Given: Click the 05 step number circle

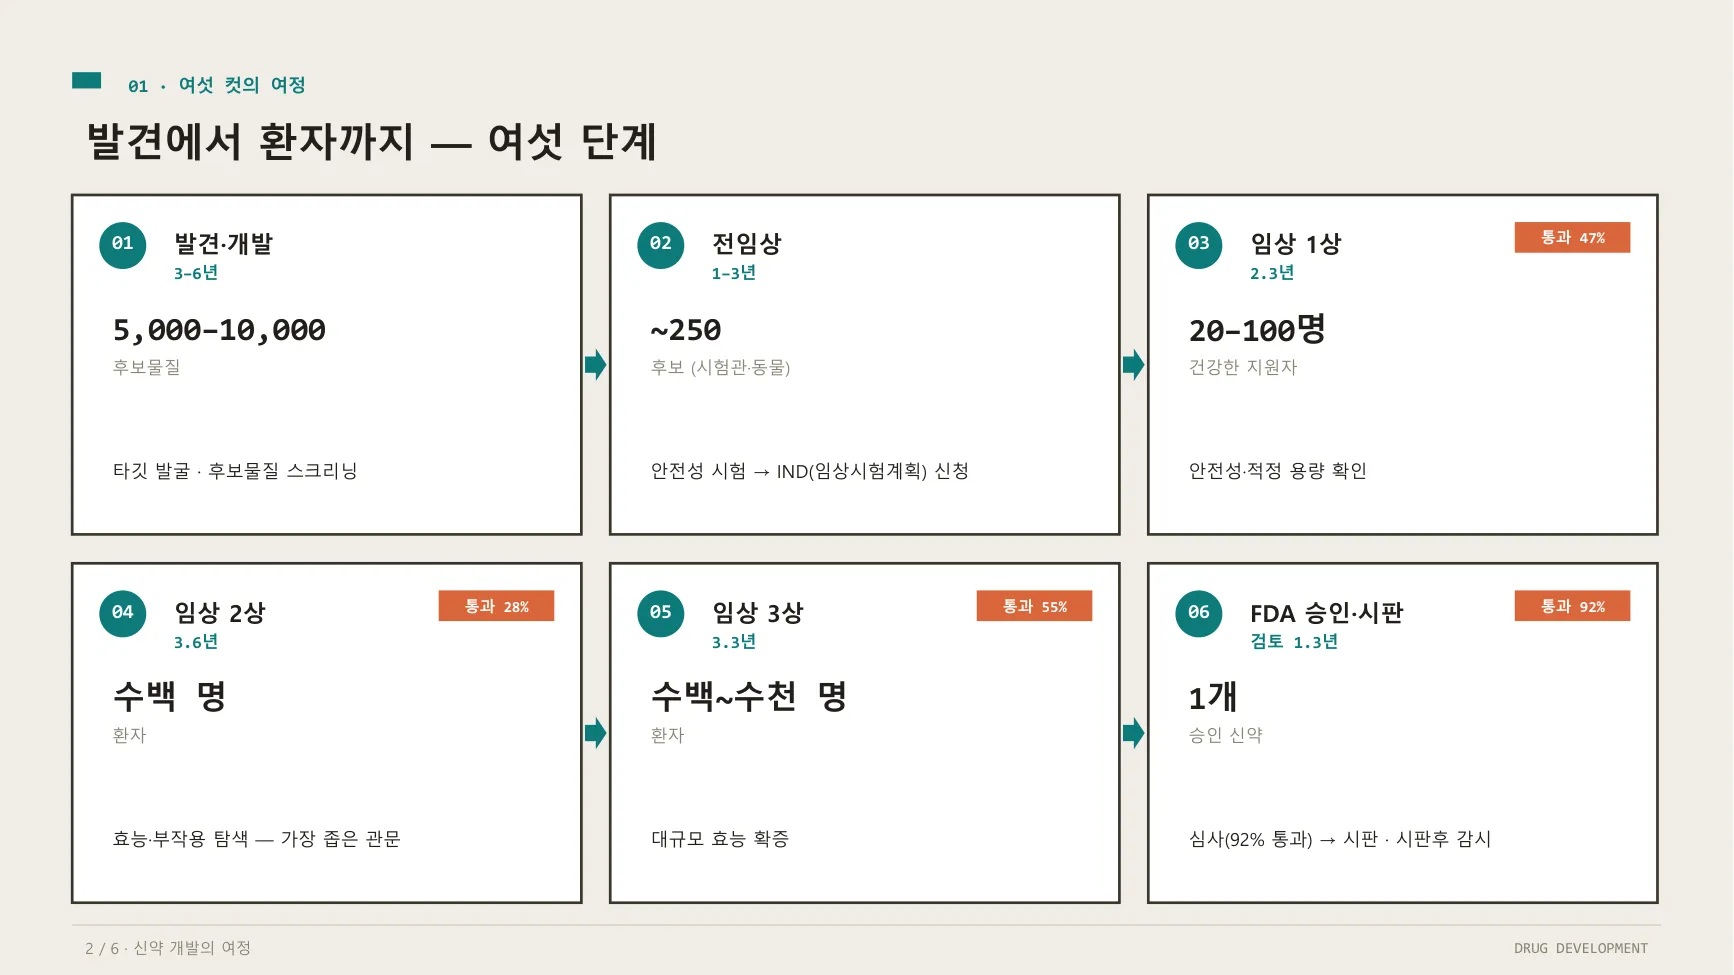Looking at the screenshot, I should coord(661,613).
